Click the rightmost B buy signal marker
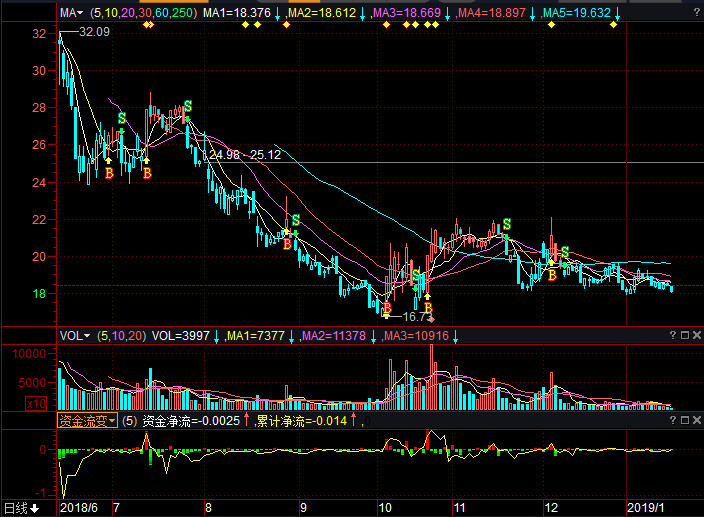This screenshot has width=704, height=517. click(551, 273)
